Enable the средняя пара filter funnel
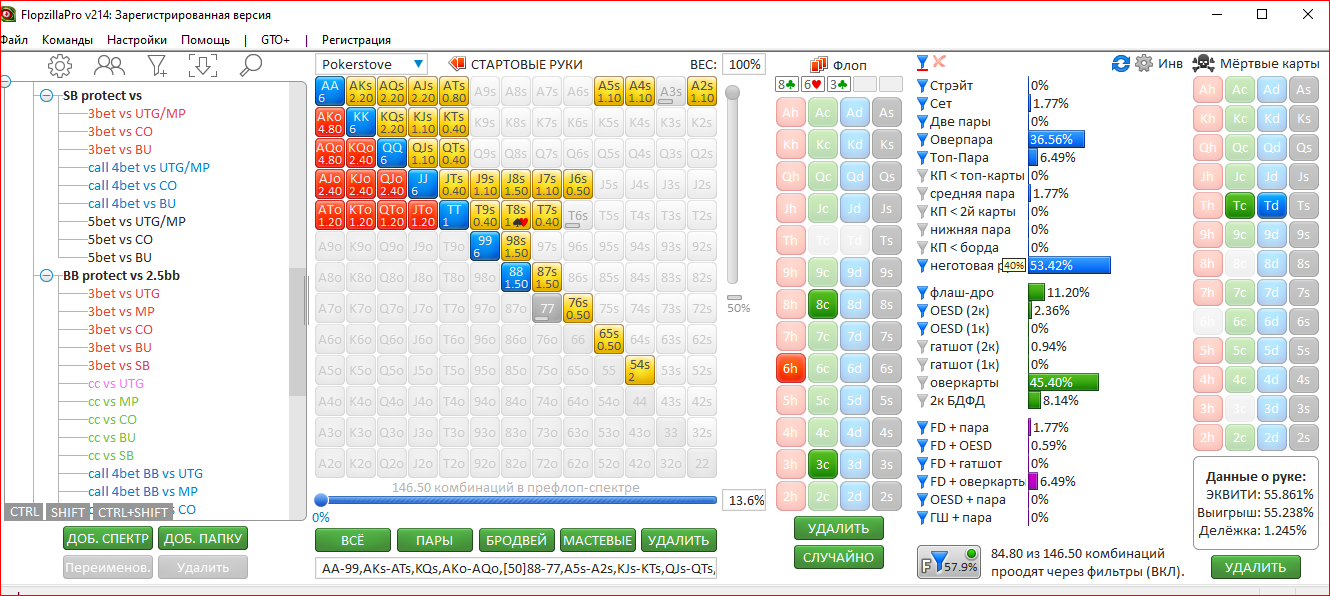Viewport: 1330px width, 596px height. [x=922, y=194]
